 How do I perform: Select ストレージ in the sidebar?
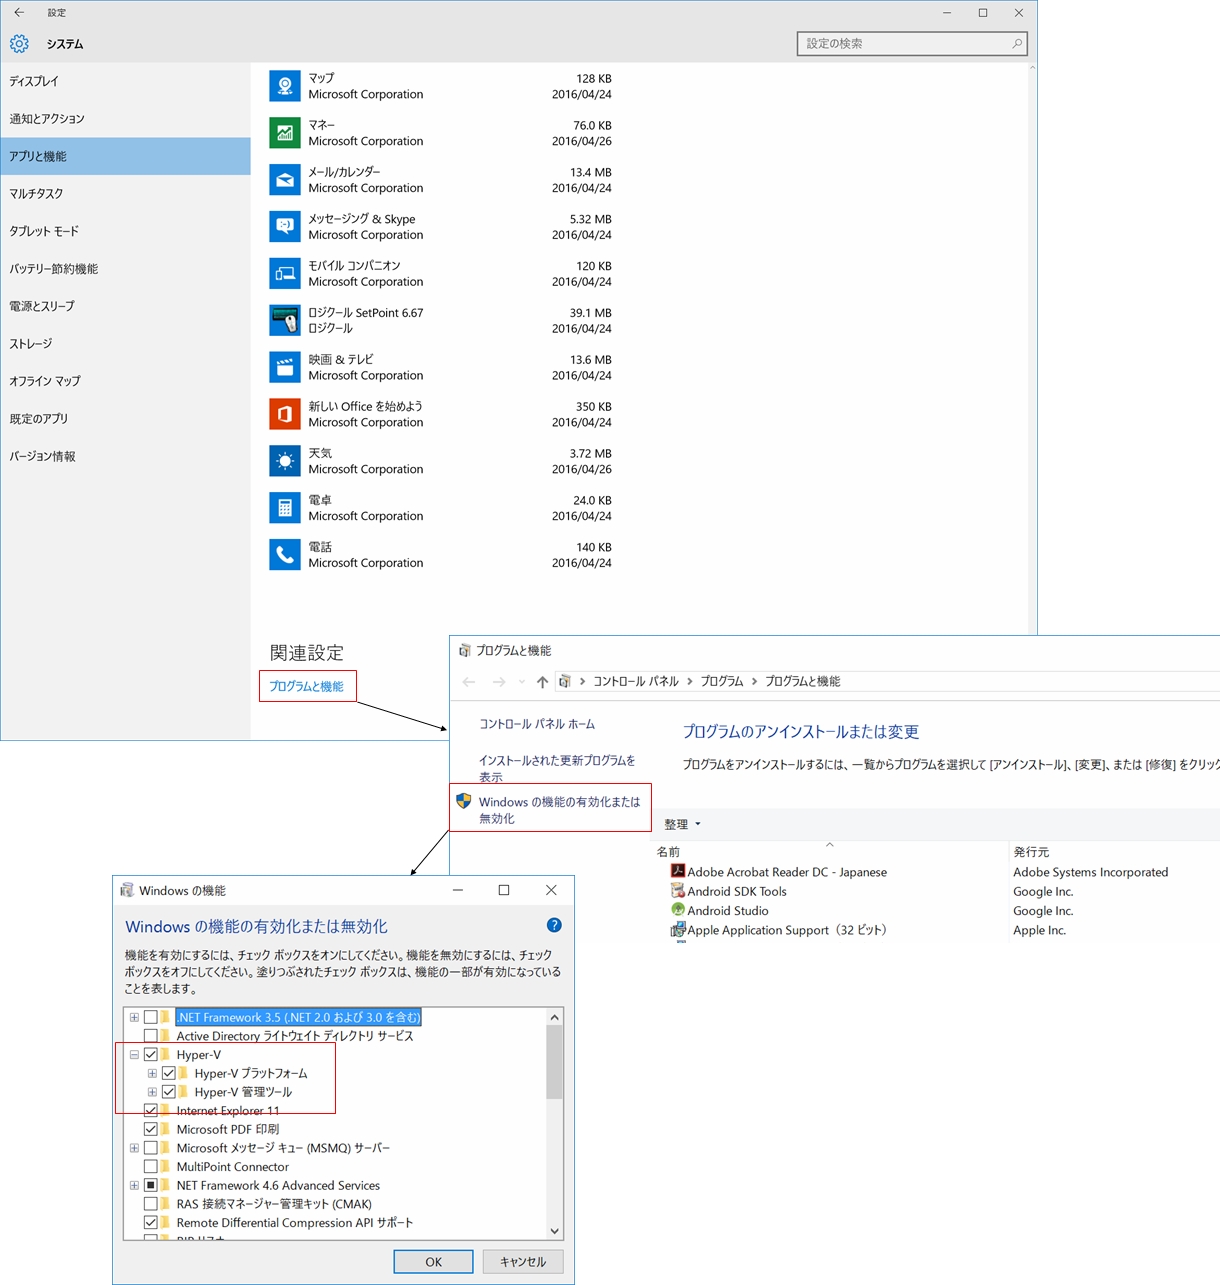[x=125, y=344]
